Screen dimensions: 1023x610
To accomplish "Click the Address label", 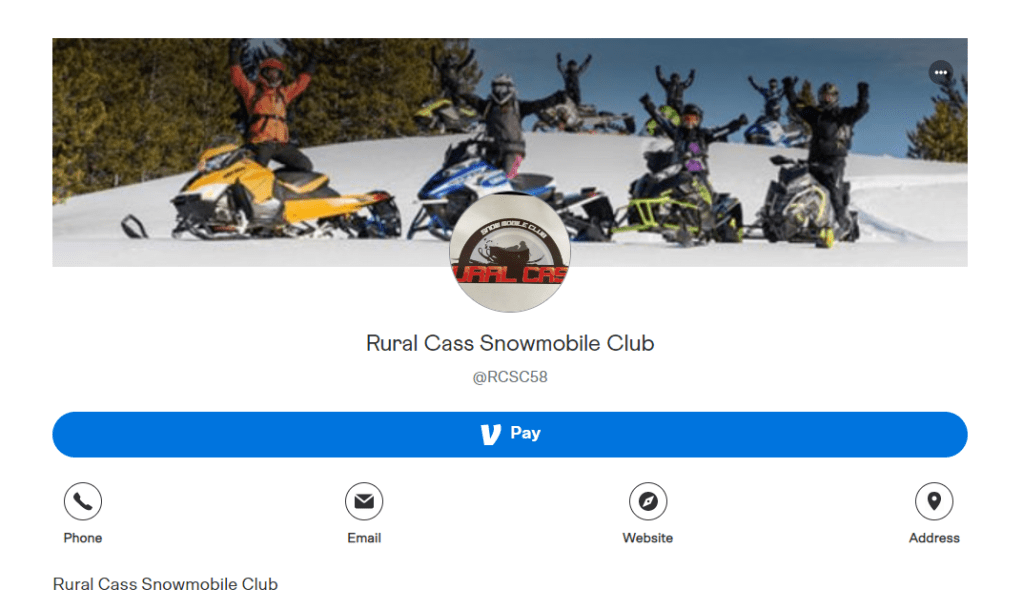I will pyautogui.click(x=934, y=538).
